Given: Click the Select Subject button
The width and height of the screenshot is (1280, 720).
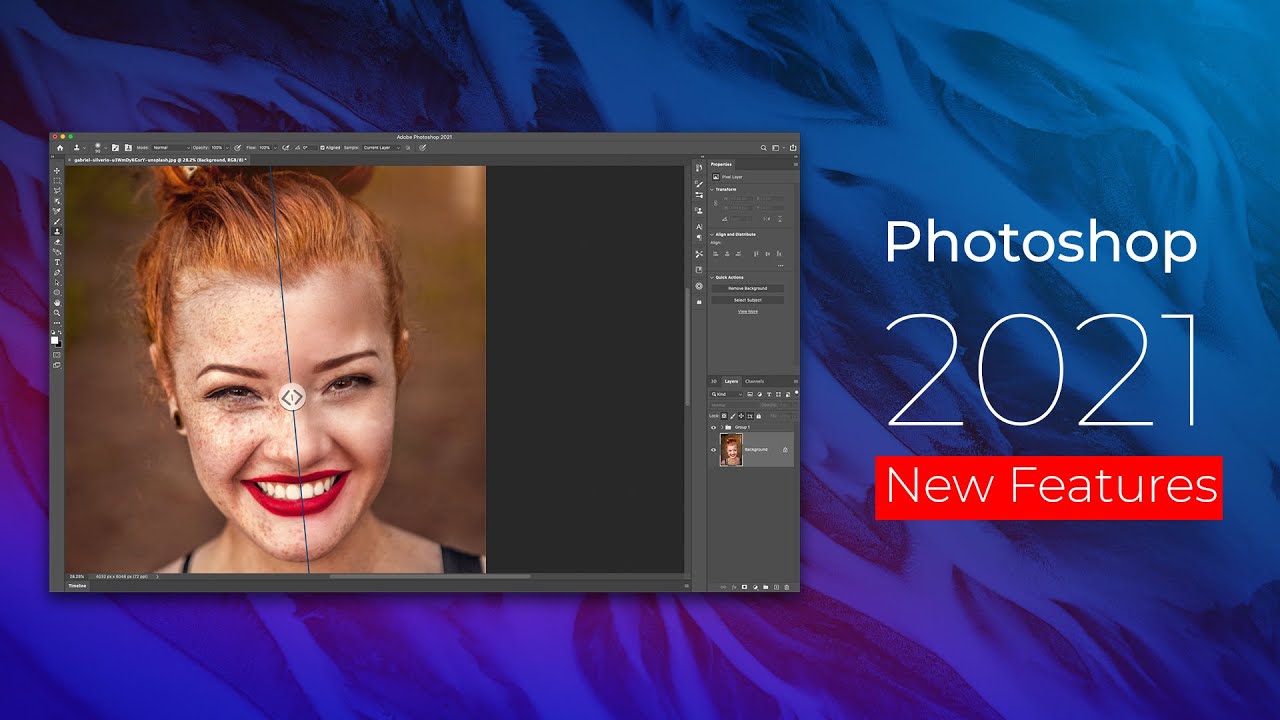Looking at the screenshot, I should coord(748,300).
